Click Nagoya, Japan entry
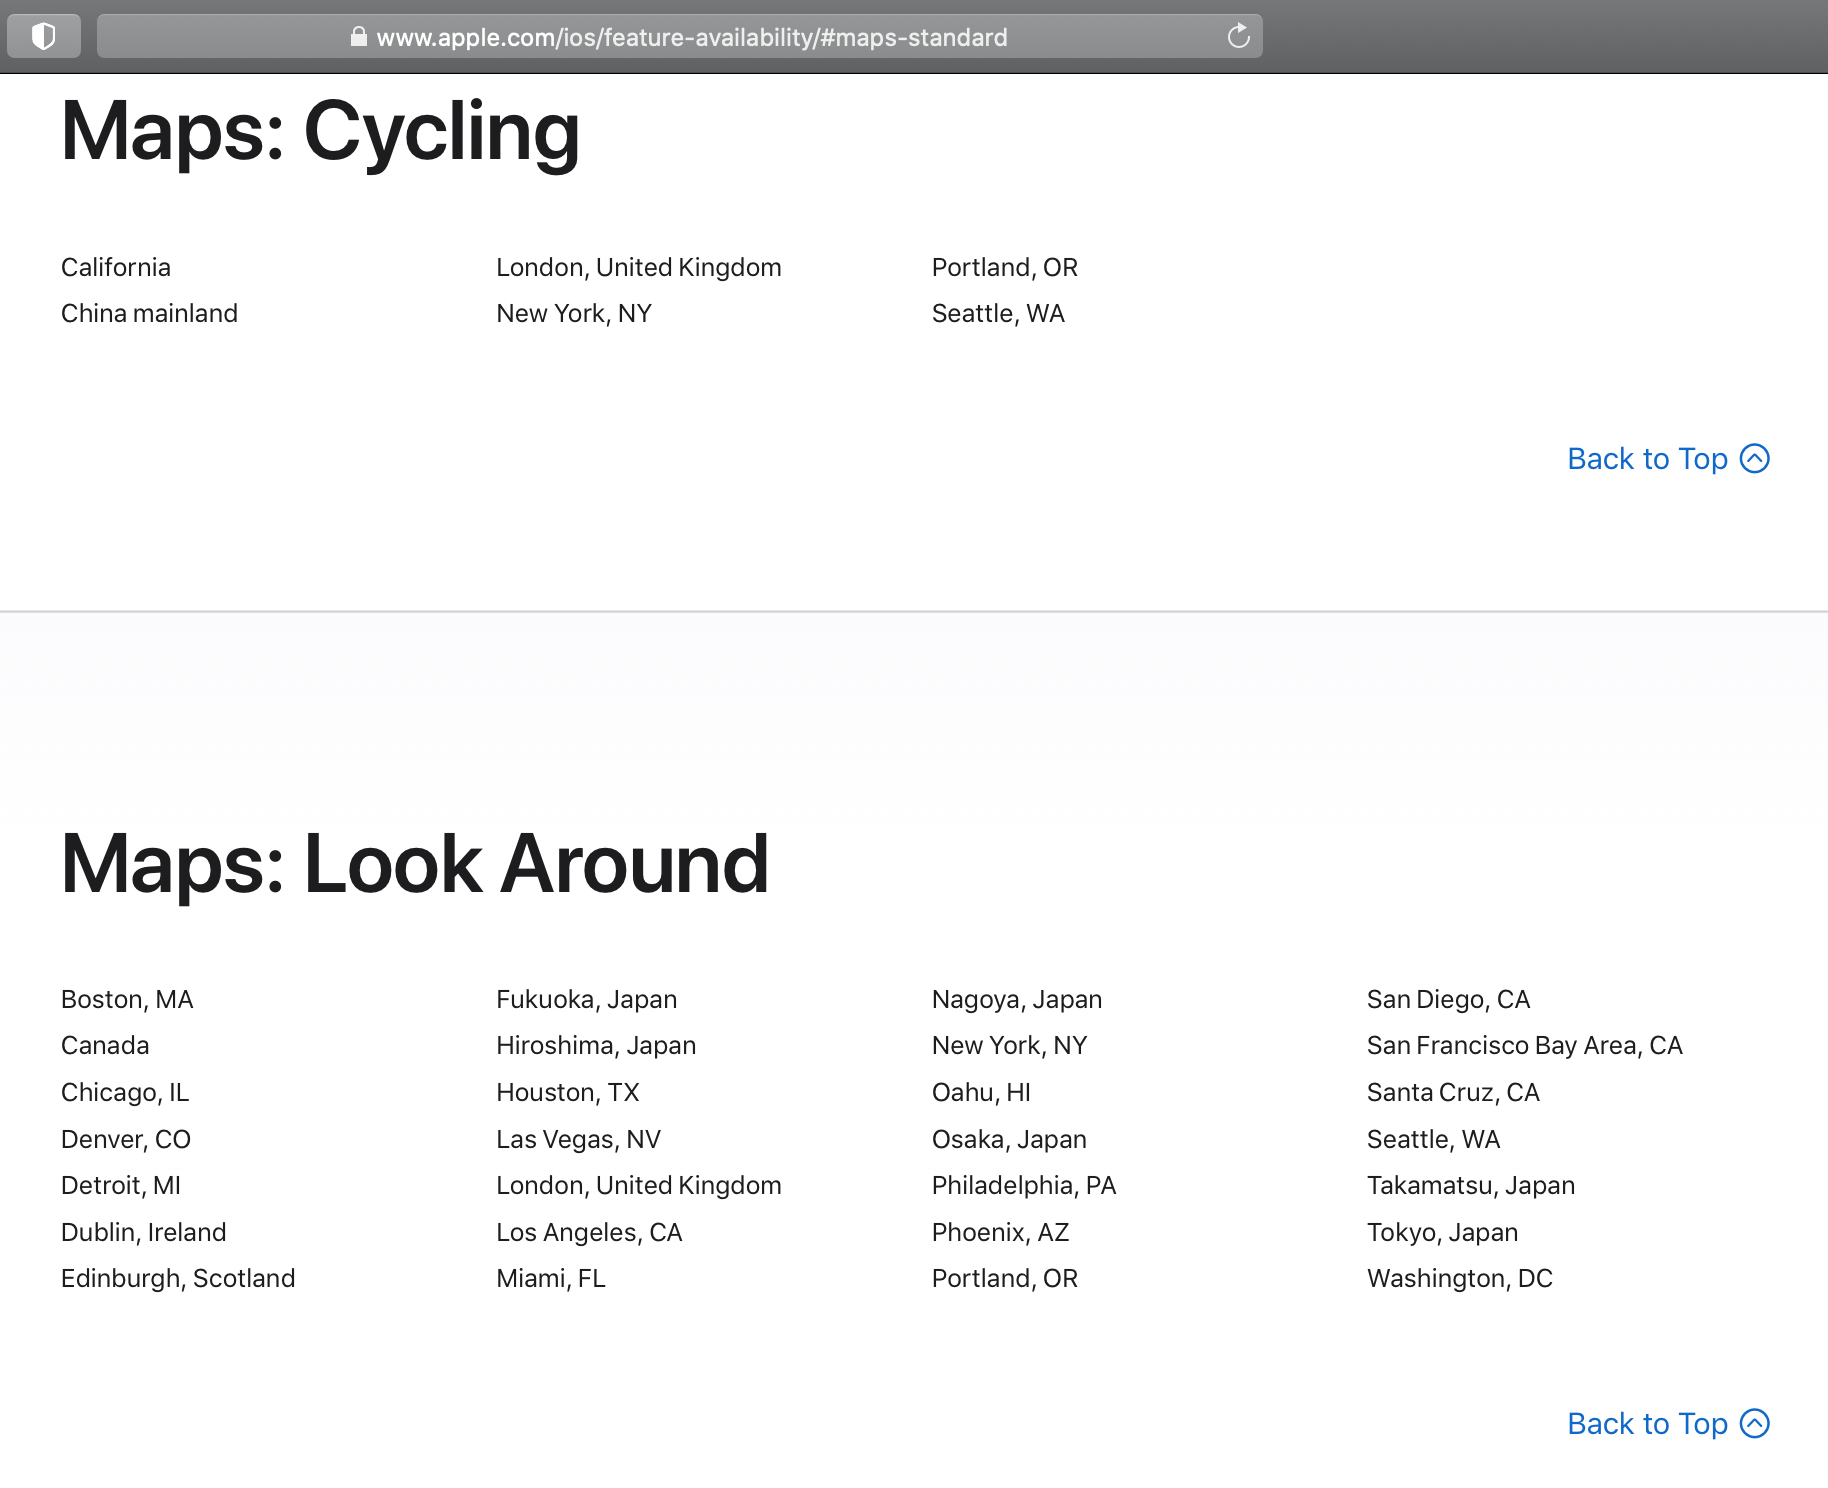Viewport: 1828px width, 1488px height. tap(1017, 1000)
